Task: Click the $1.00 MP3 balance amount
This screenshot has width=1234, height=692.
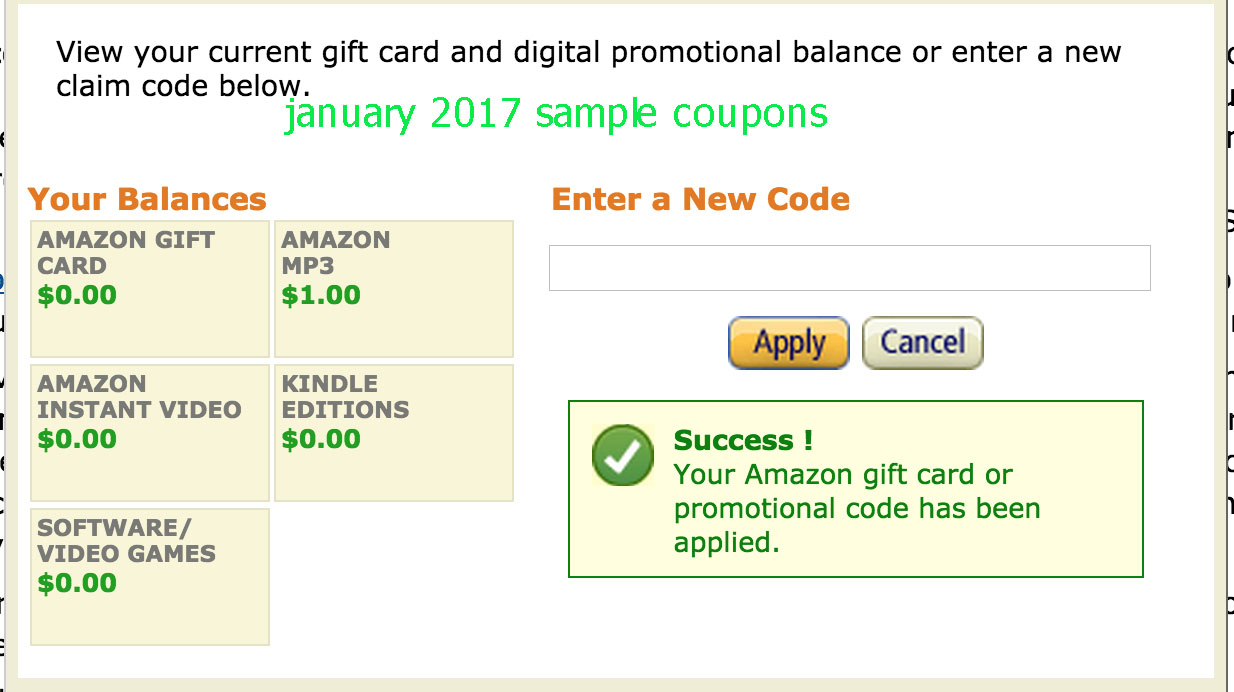Action: pyautogui.click(x=321, y=296)
